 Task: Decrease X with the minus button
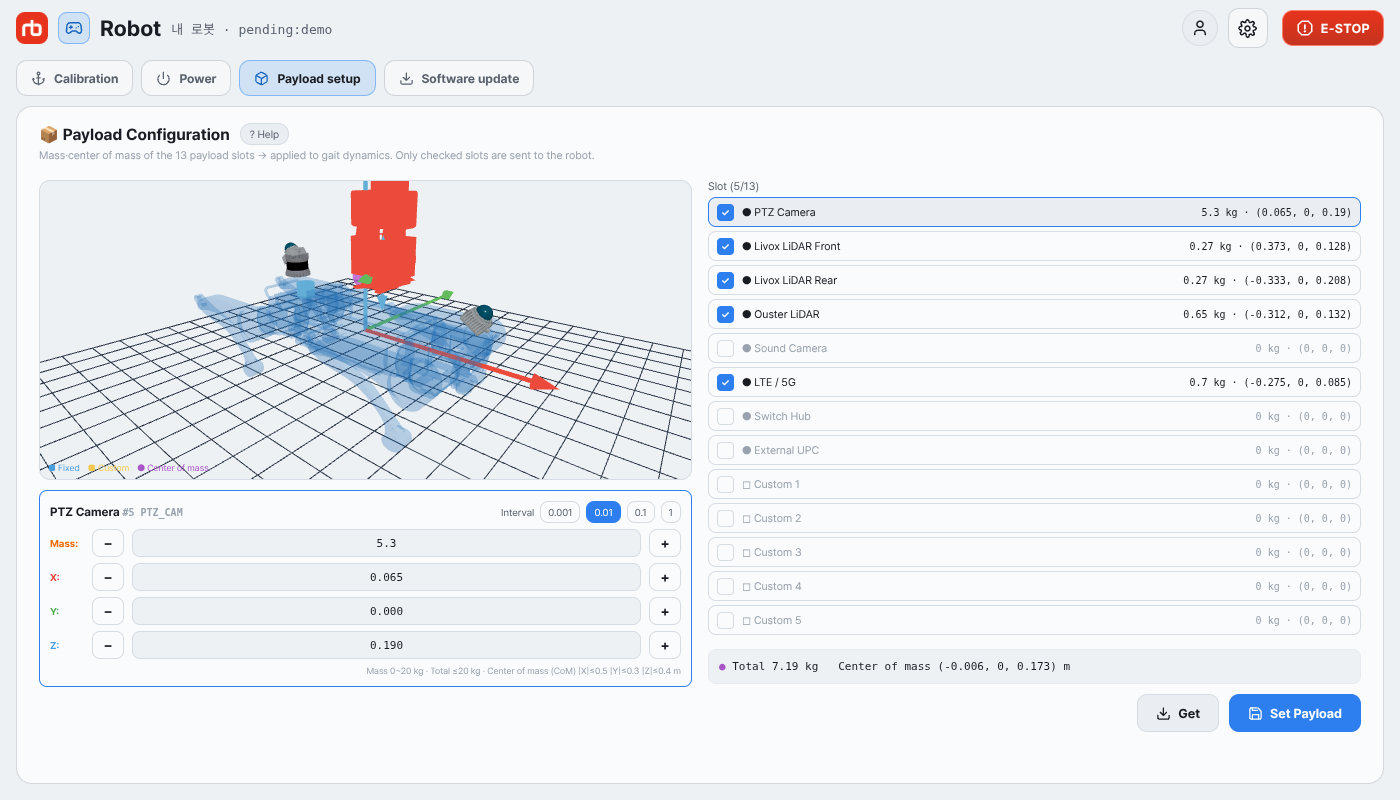(x=108, y=577)
